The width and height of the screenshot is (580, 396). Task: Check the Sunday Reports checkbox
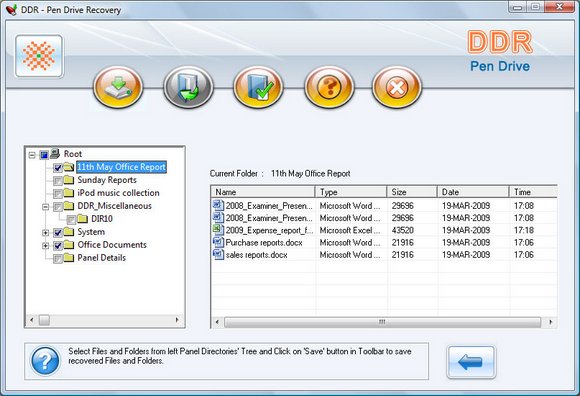pos(58,181)
